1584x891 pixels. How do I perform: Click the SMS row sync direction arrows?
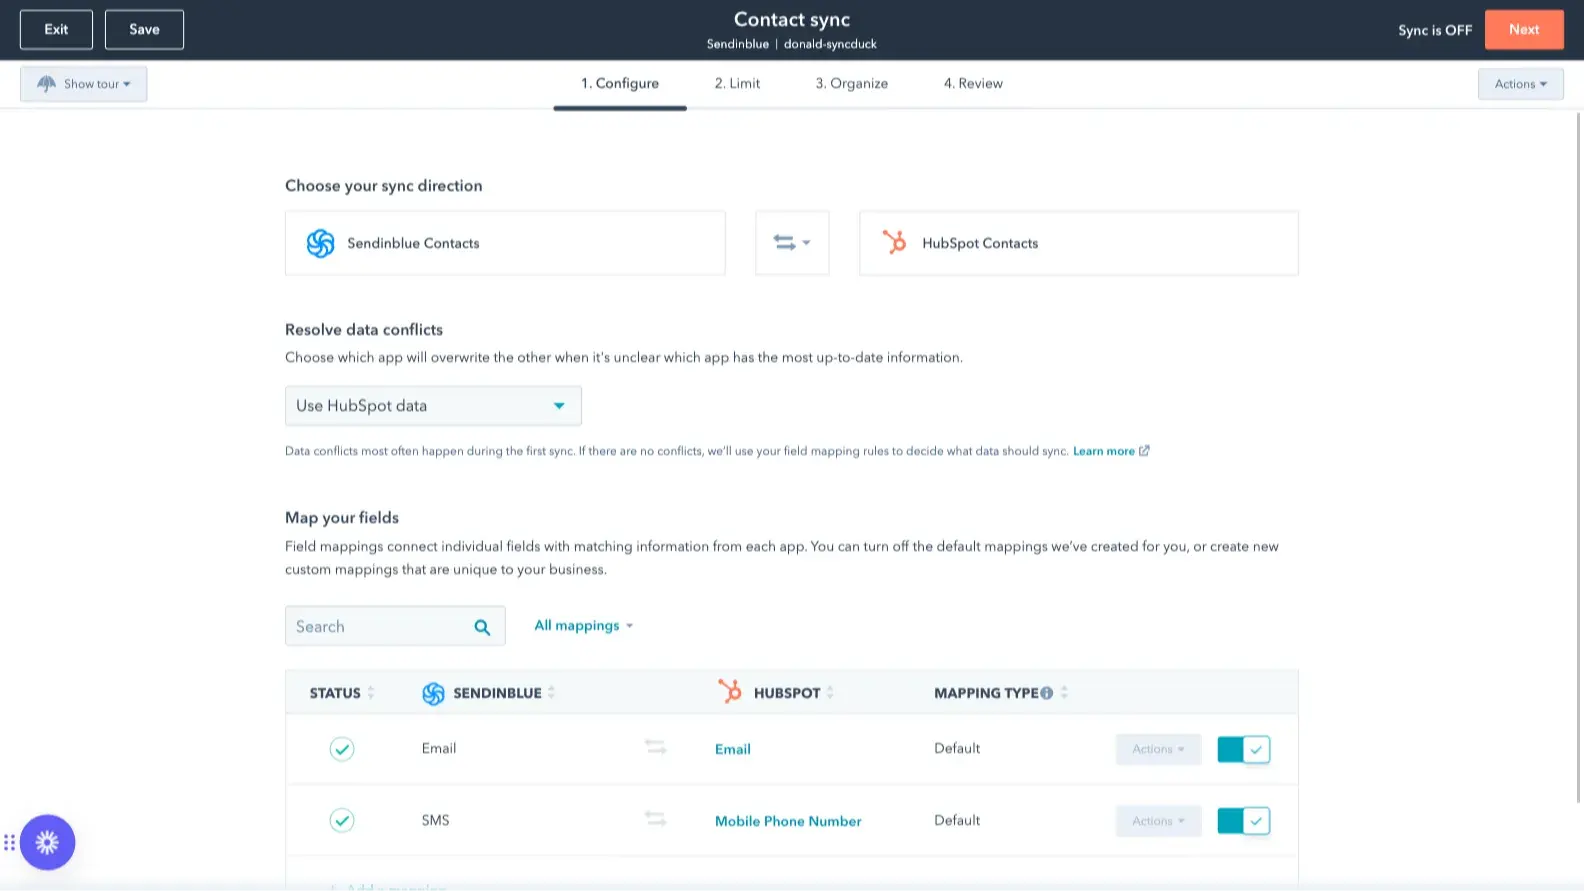655,819
